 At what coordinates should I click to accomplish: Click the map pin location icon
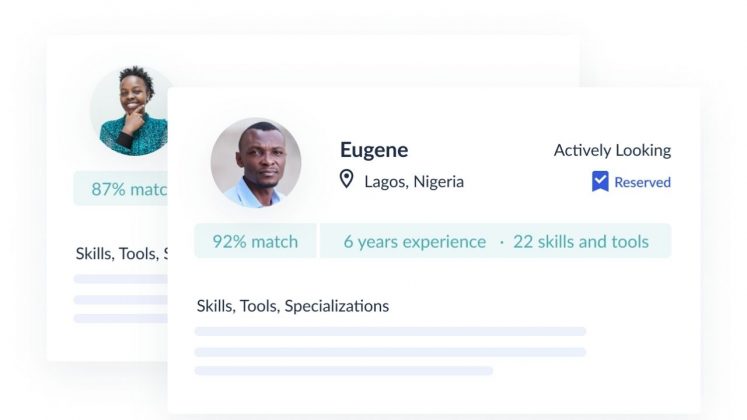(346, 180)
